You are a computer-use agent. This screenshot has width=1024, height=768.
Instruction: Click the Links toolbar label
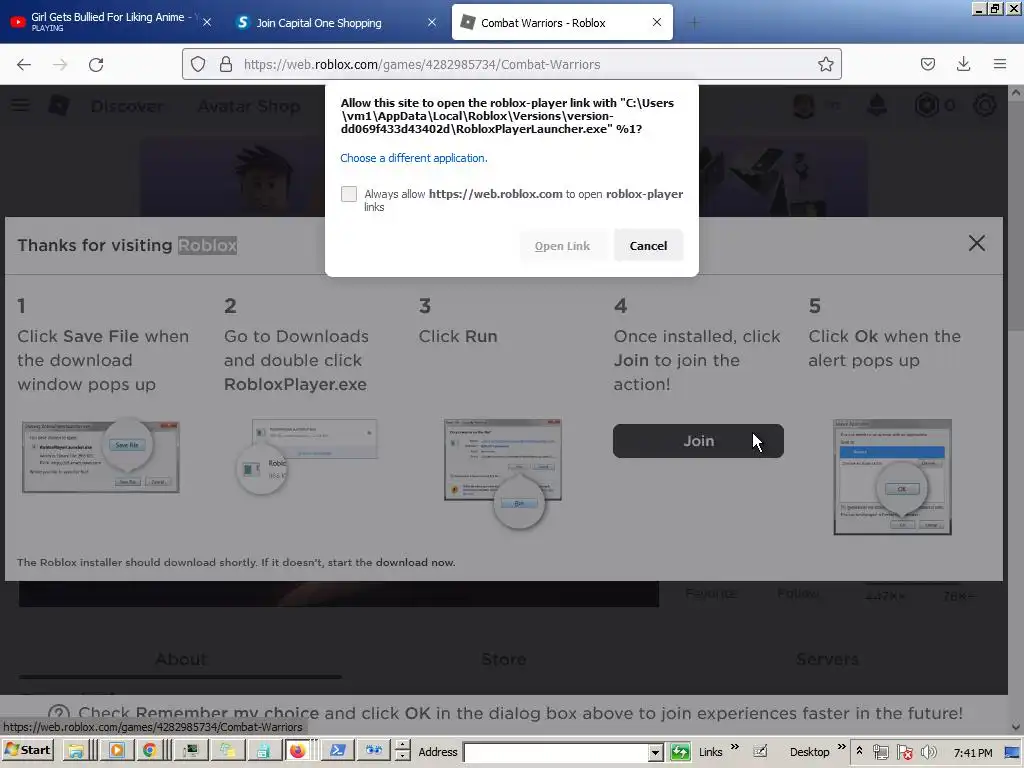tap(711, 752)
